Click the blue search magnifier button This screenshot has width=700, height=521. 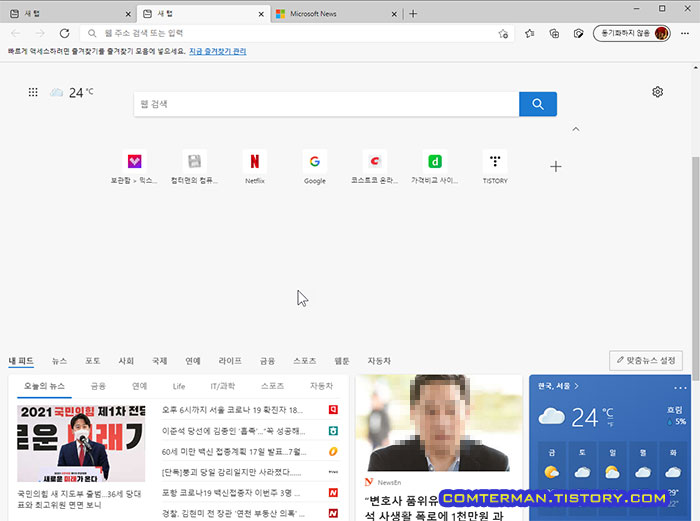tap(538, 104)
